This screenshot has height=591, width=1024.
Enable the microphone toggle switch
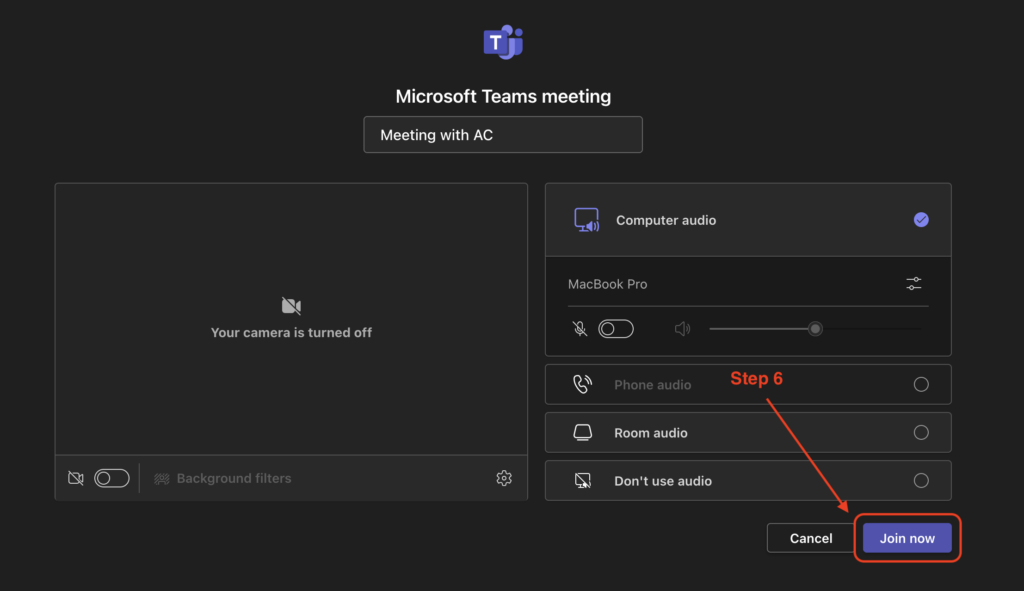pyautogui.click(x=615, y=329)
